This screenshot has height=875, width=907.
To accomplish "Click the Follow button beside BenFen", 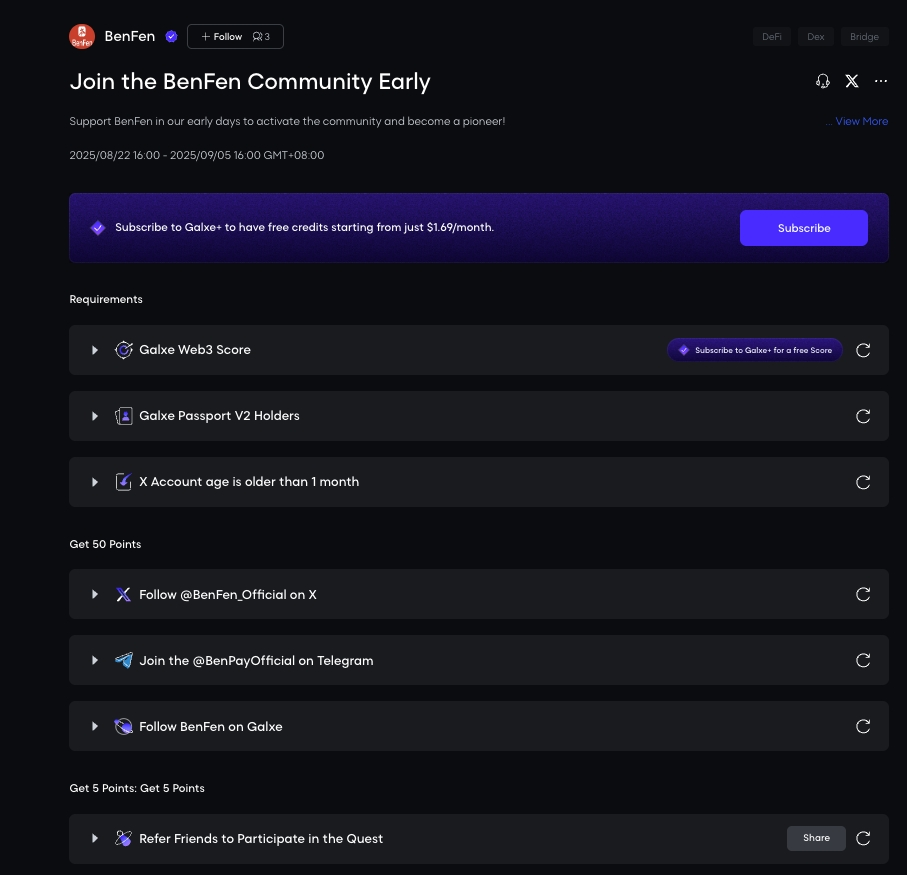I will click(x=222, y=37).
